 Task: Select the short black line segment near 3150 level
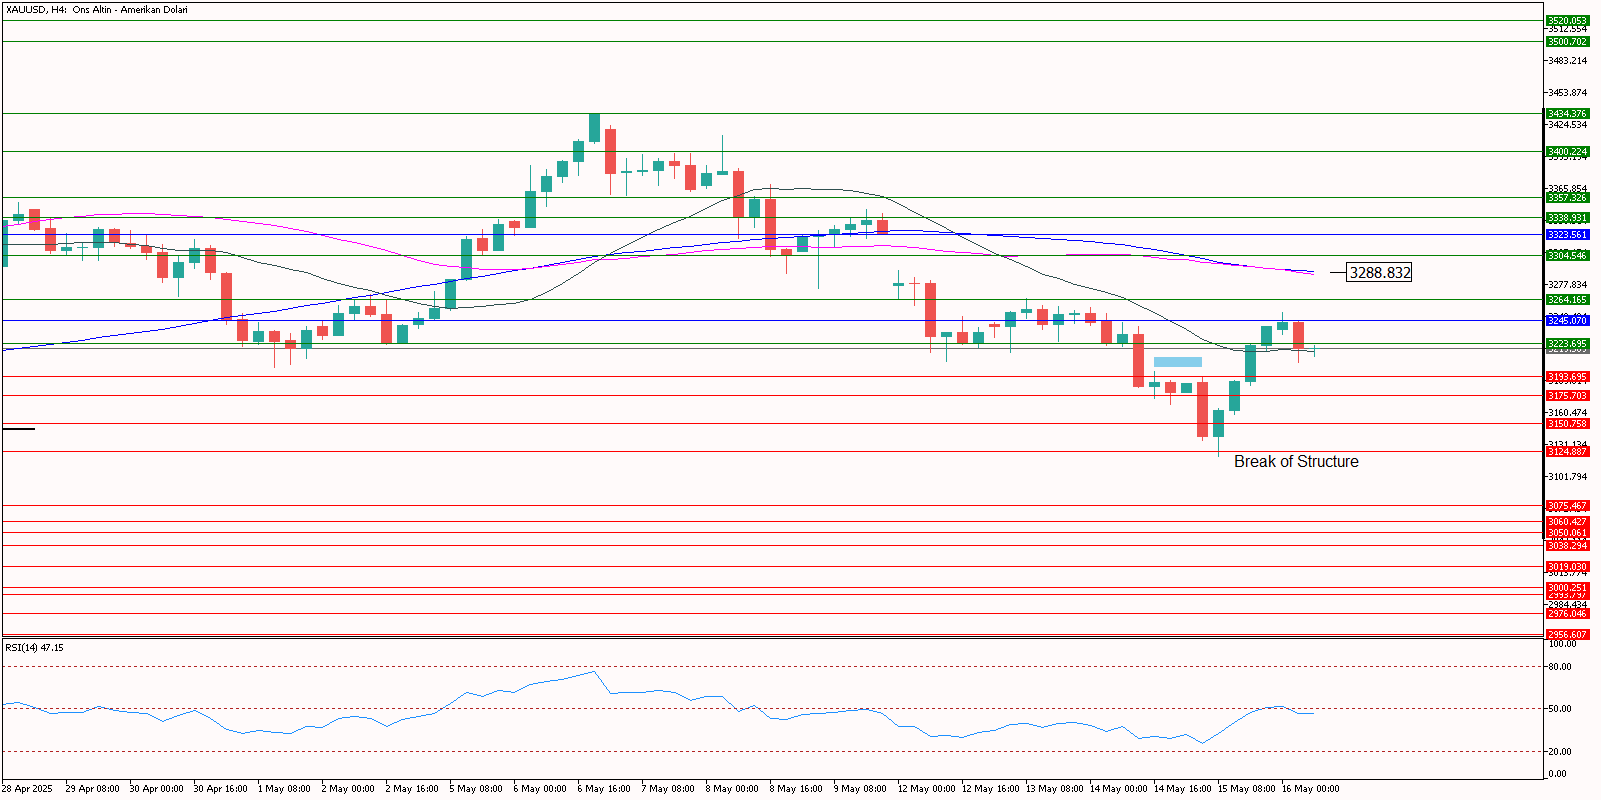click(19, 429)
